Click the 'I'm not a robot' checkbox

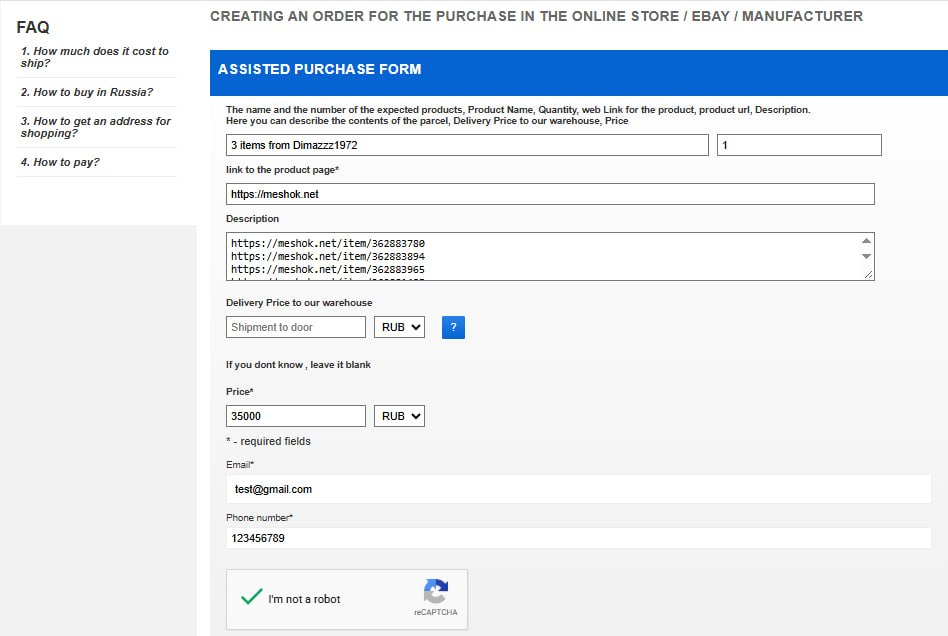click(x=252, y=598)
